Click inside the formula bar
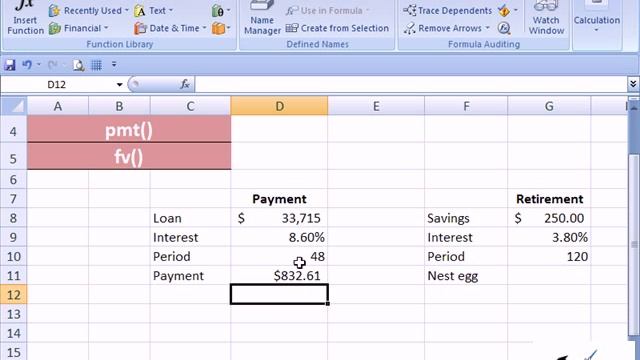640x360 pixels. click(410, 84)
